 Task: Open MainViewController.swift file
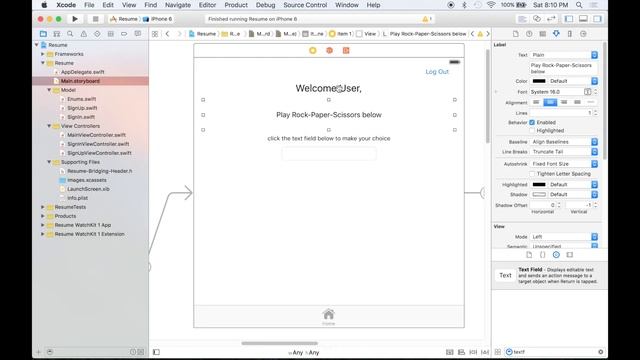[x=96, y=135]
